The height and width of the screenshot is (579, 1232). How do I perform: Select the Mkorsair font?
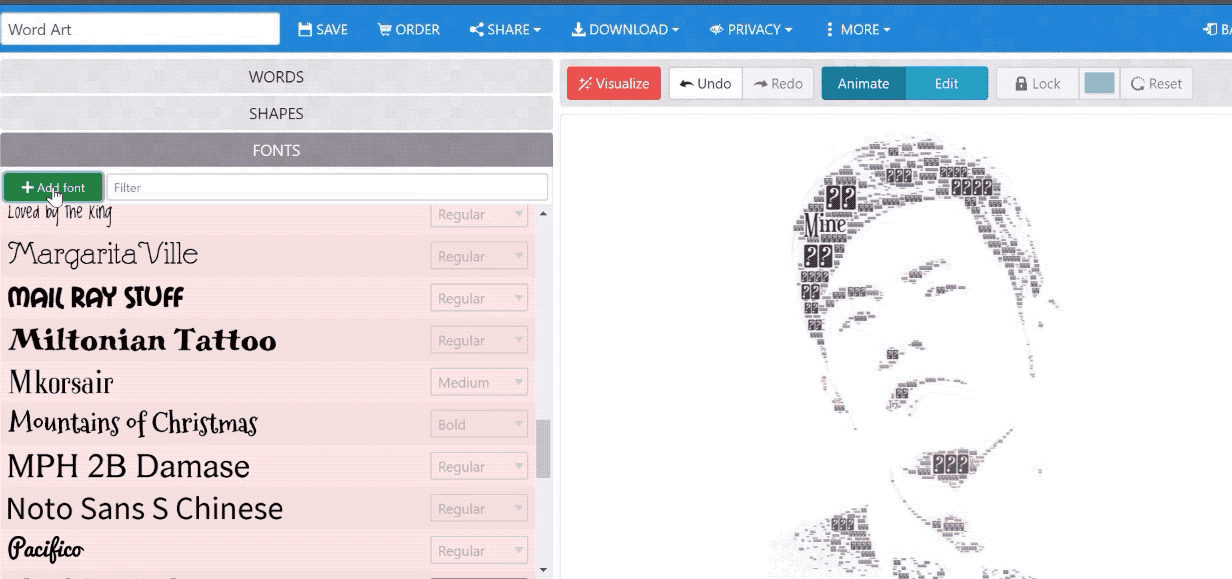(x=60, y=382)
